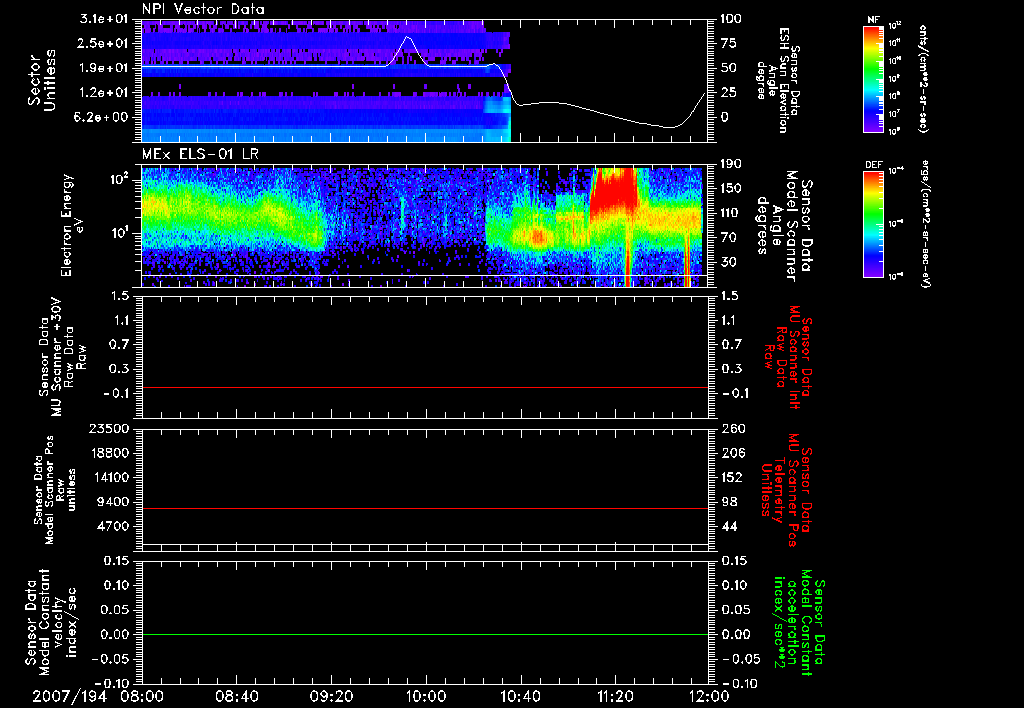Click the red line in scanner position panel
Screen dimensions: 1024x708
425,508
